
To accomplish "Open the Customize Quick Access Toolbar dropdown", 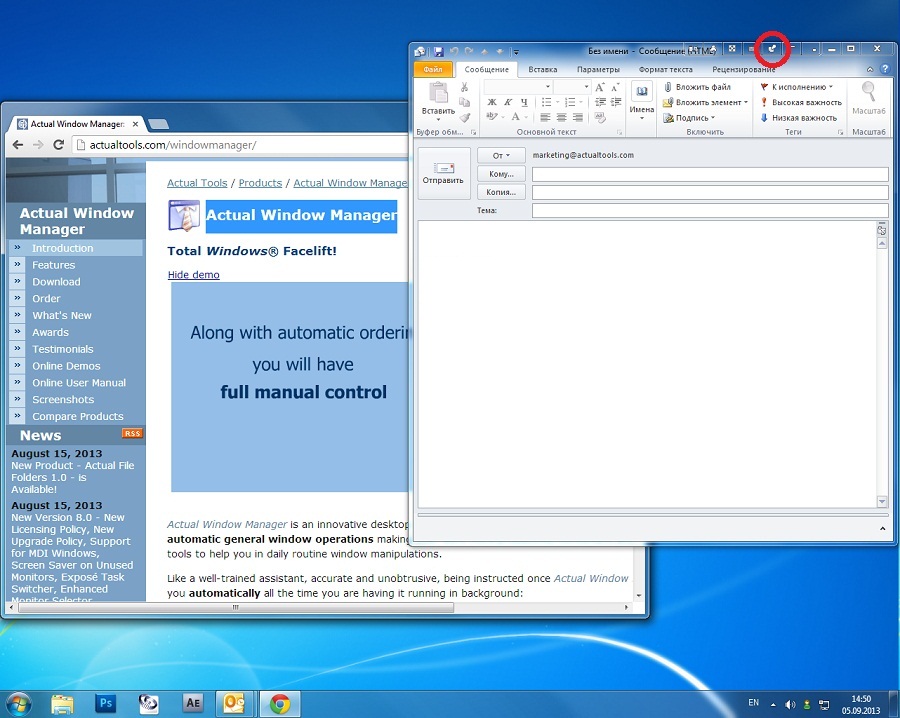I will click(x=516, y=52).
